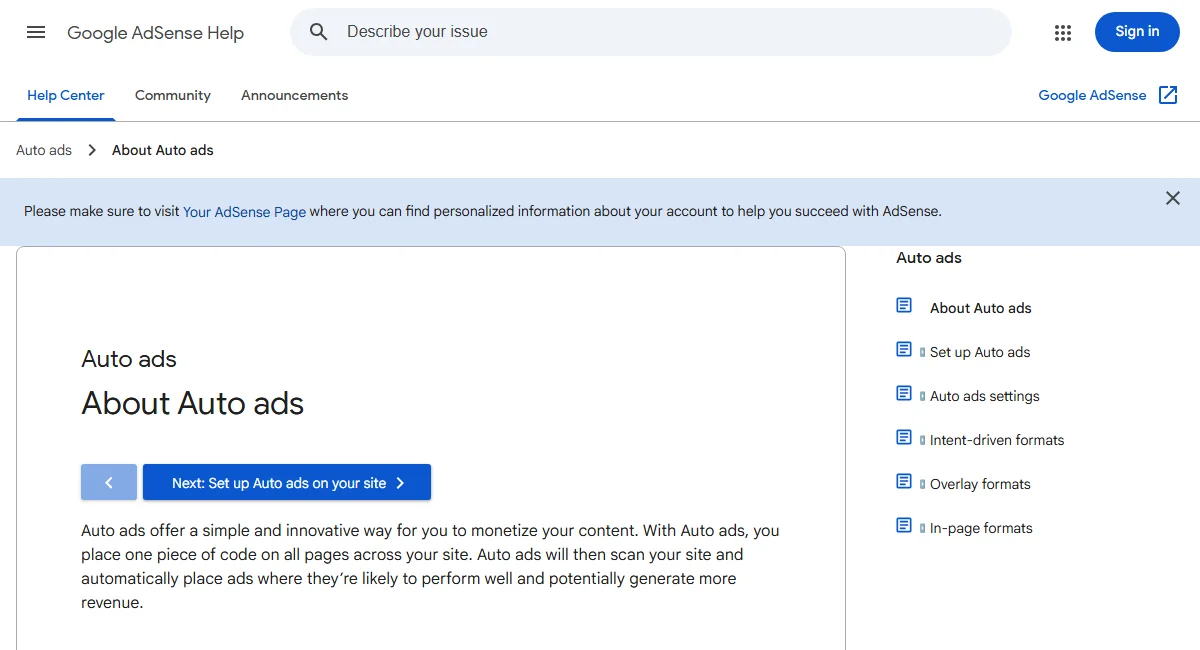Go to the previous article button

(108, 482)
